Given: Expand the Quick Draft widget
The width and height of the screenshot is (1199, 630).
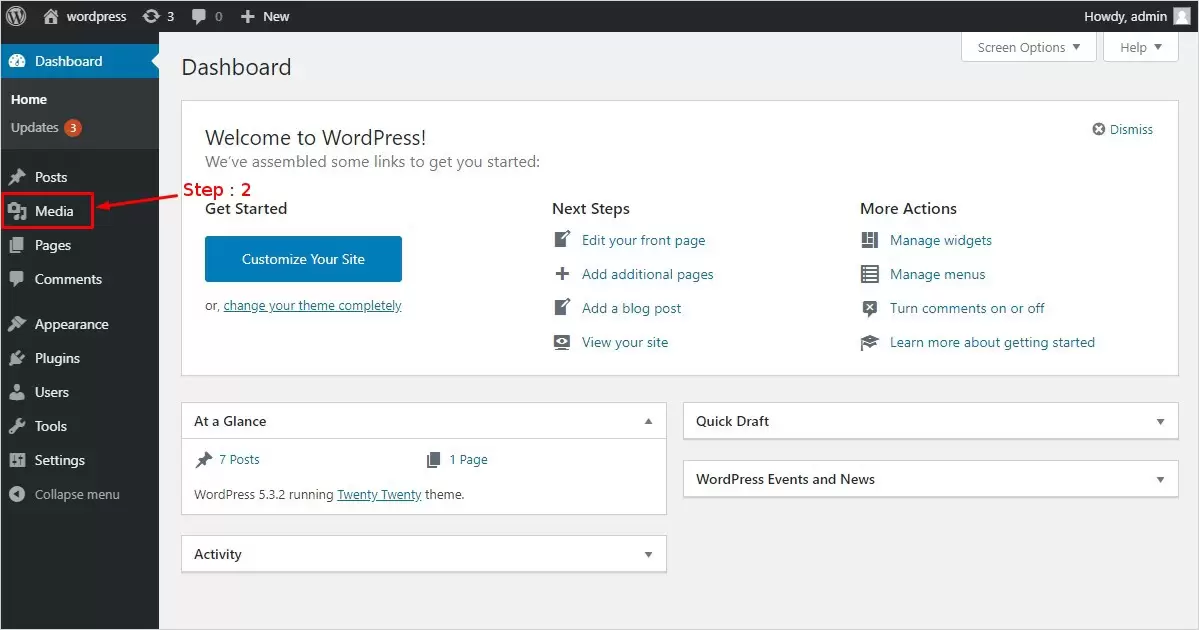Looking at the screenshot, I should point(1160,421).
